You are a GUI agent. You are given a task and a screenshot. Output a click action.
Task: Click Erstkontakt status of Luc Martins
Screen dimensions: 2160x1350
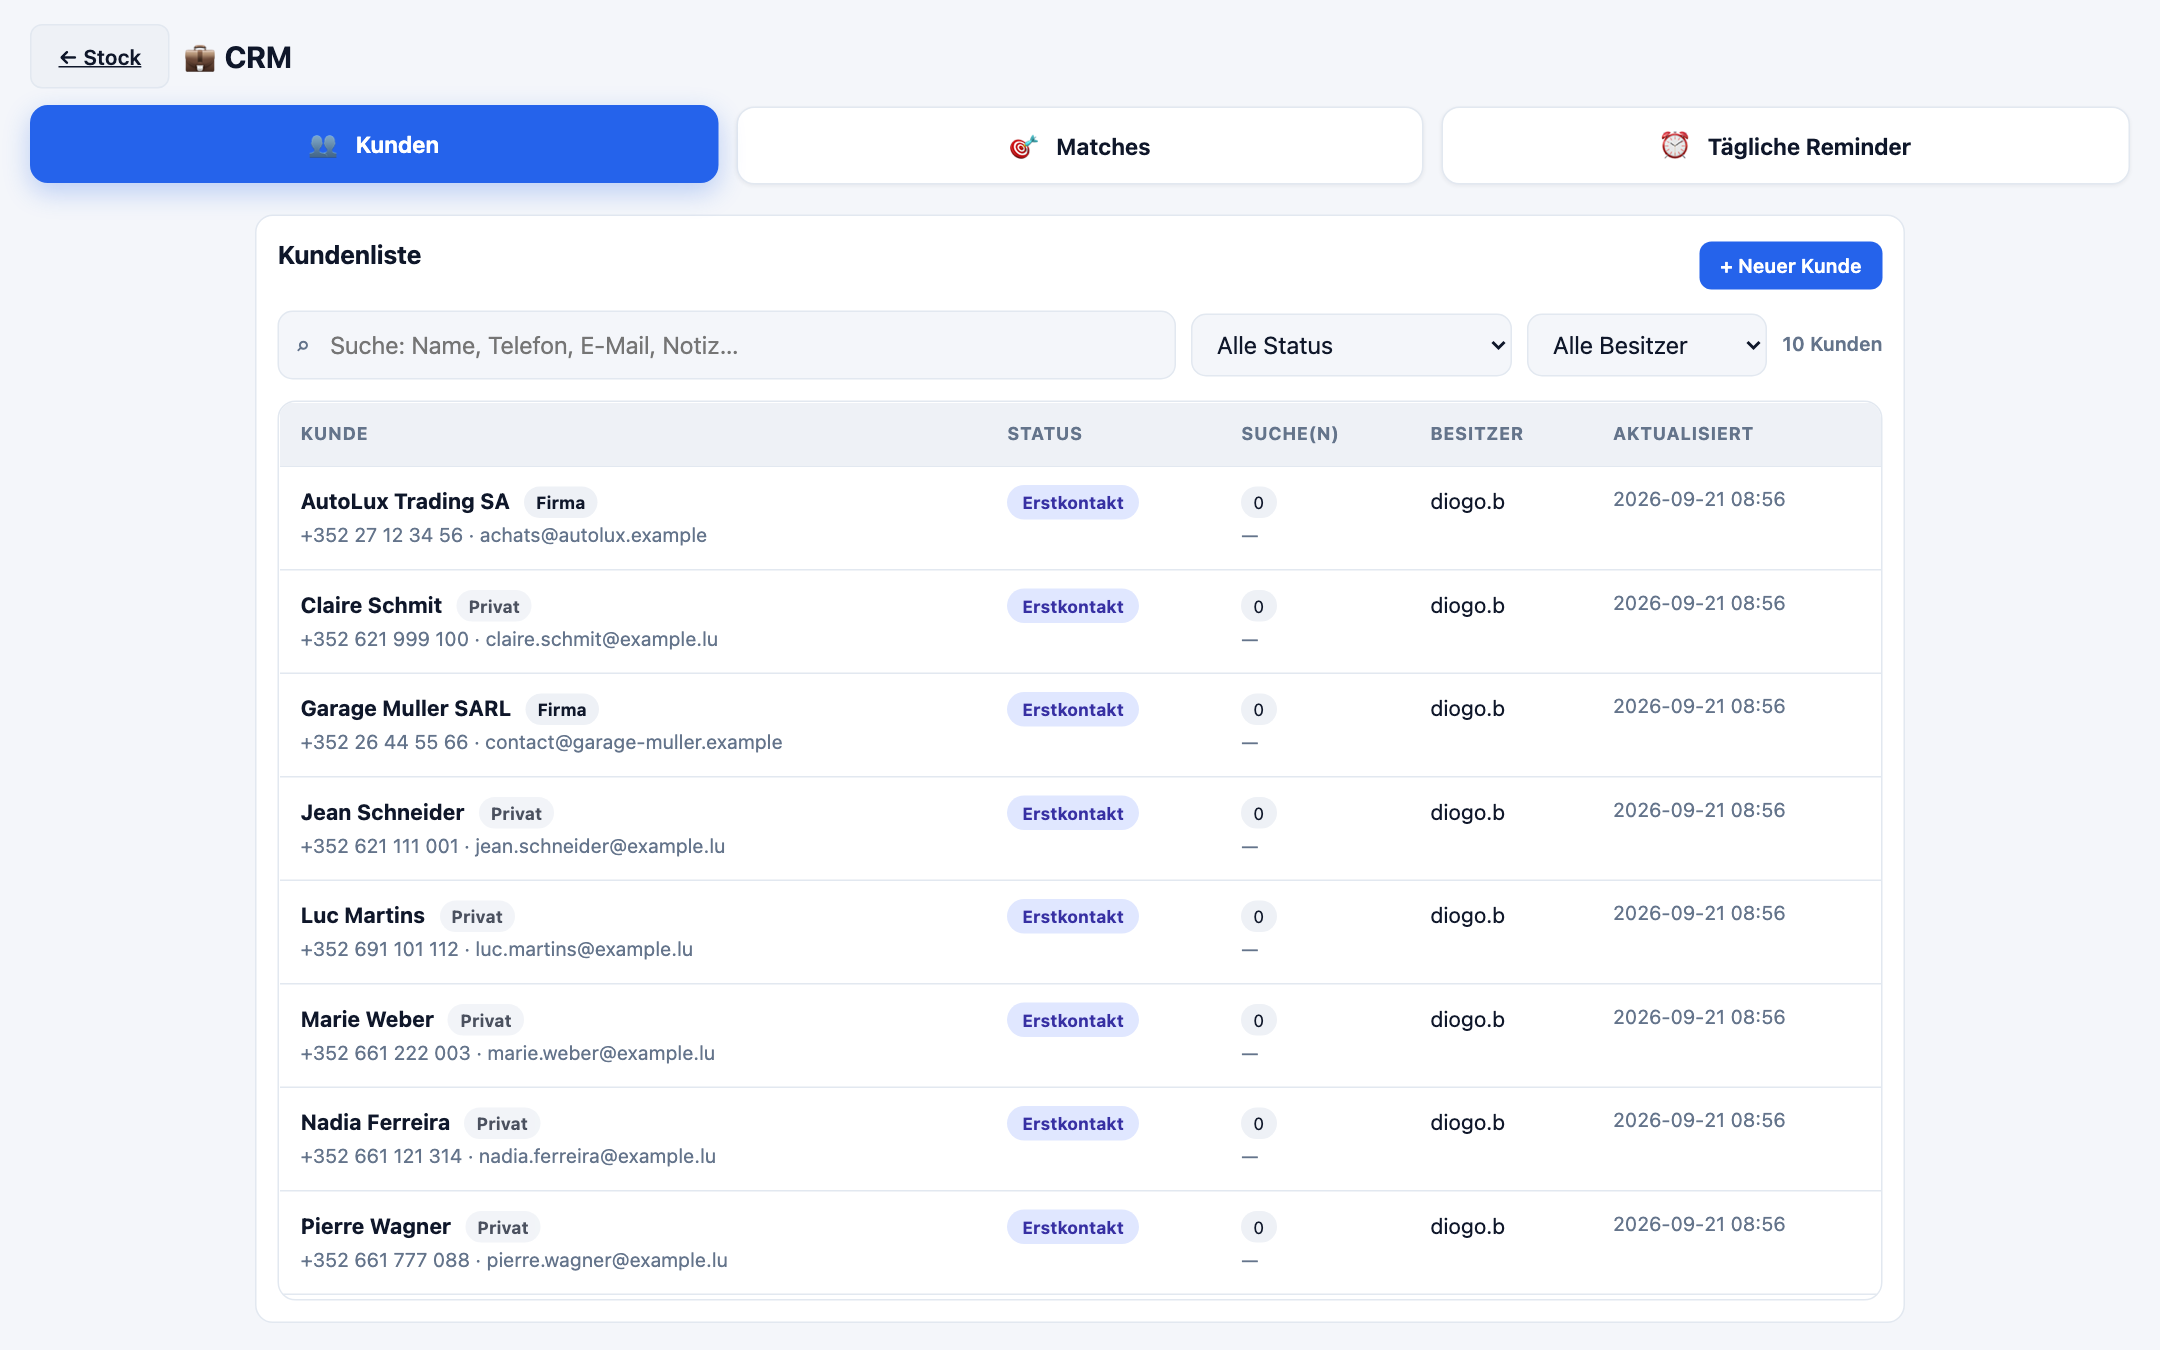pyautogui.click(x=1072, y=916)
